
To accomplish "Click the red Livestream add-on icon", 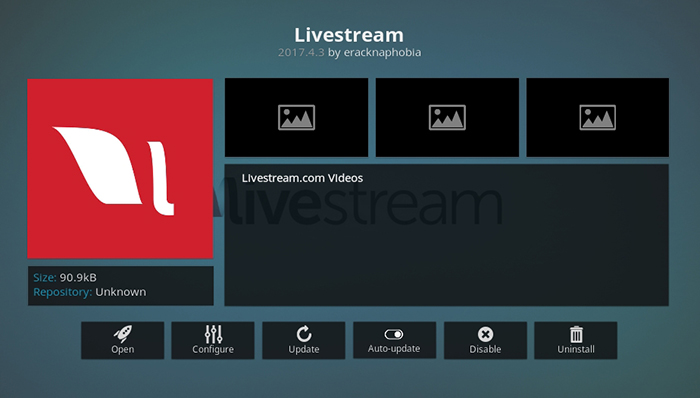I will (121, 169).
